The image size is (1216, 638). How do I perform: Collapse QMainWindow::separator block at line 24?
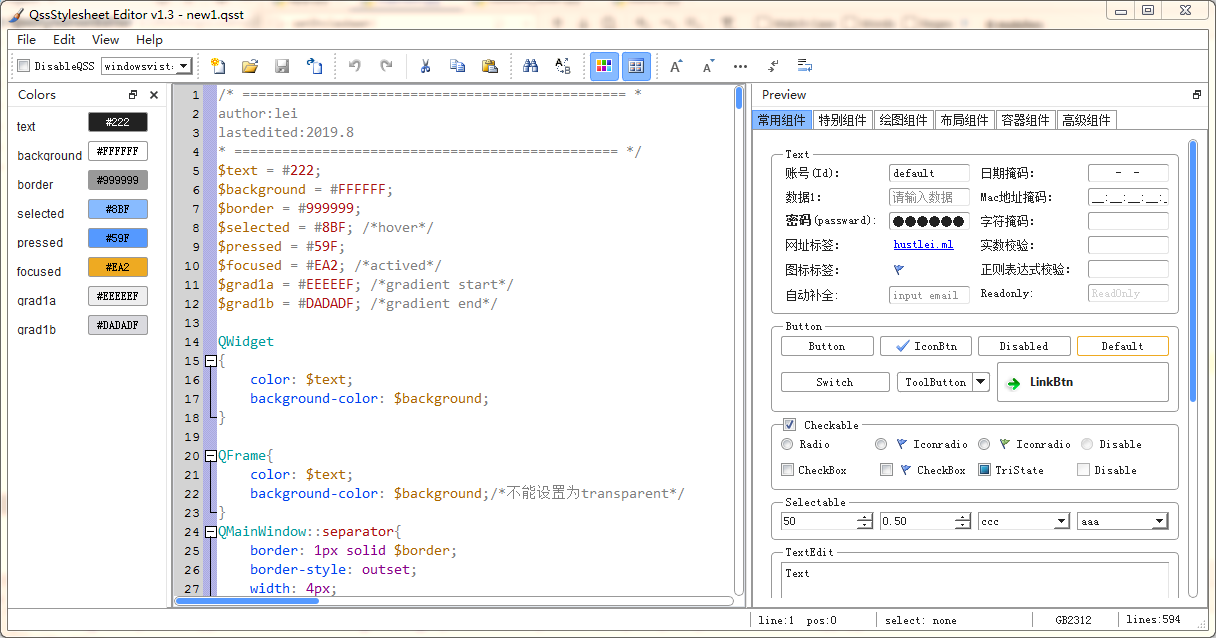tap(210, 532)
